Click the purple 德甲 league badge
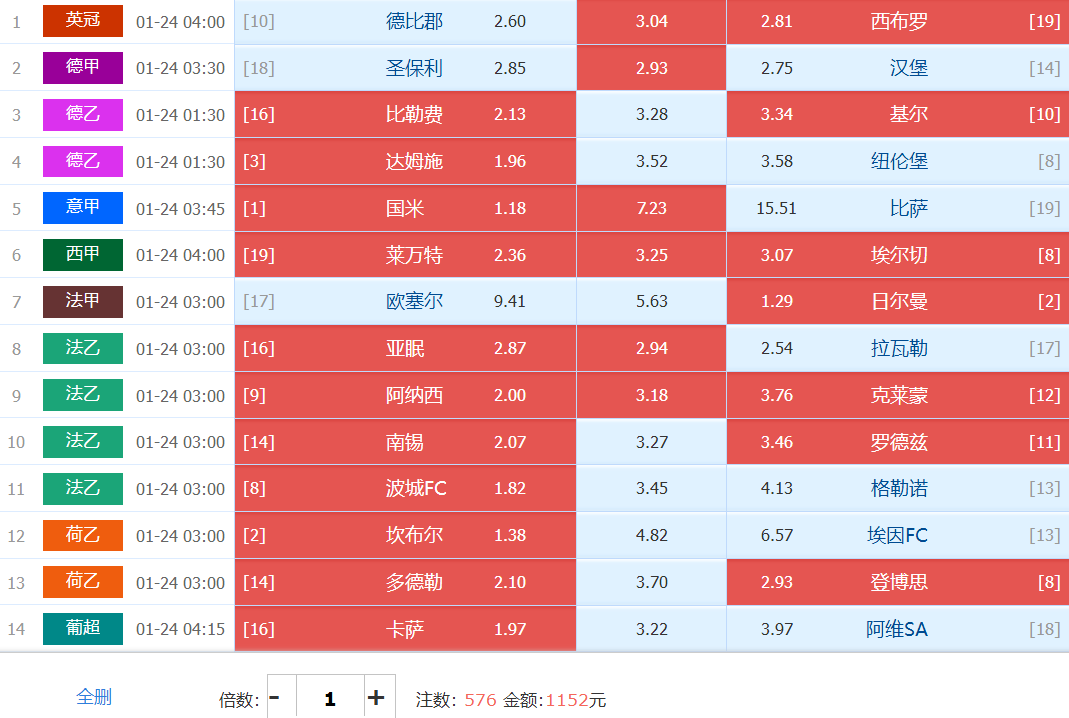This screenshot has width=1069, height=718. [83, 68]
